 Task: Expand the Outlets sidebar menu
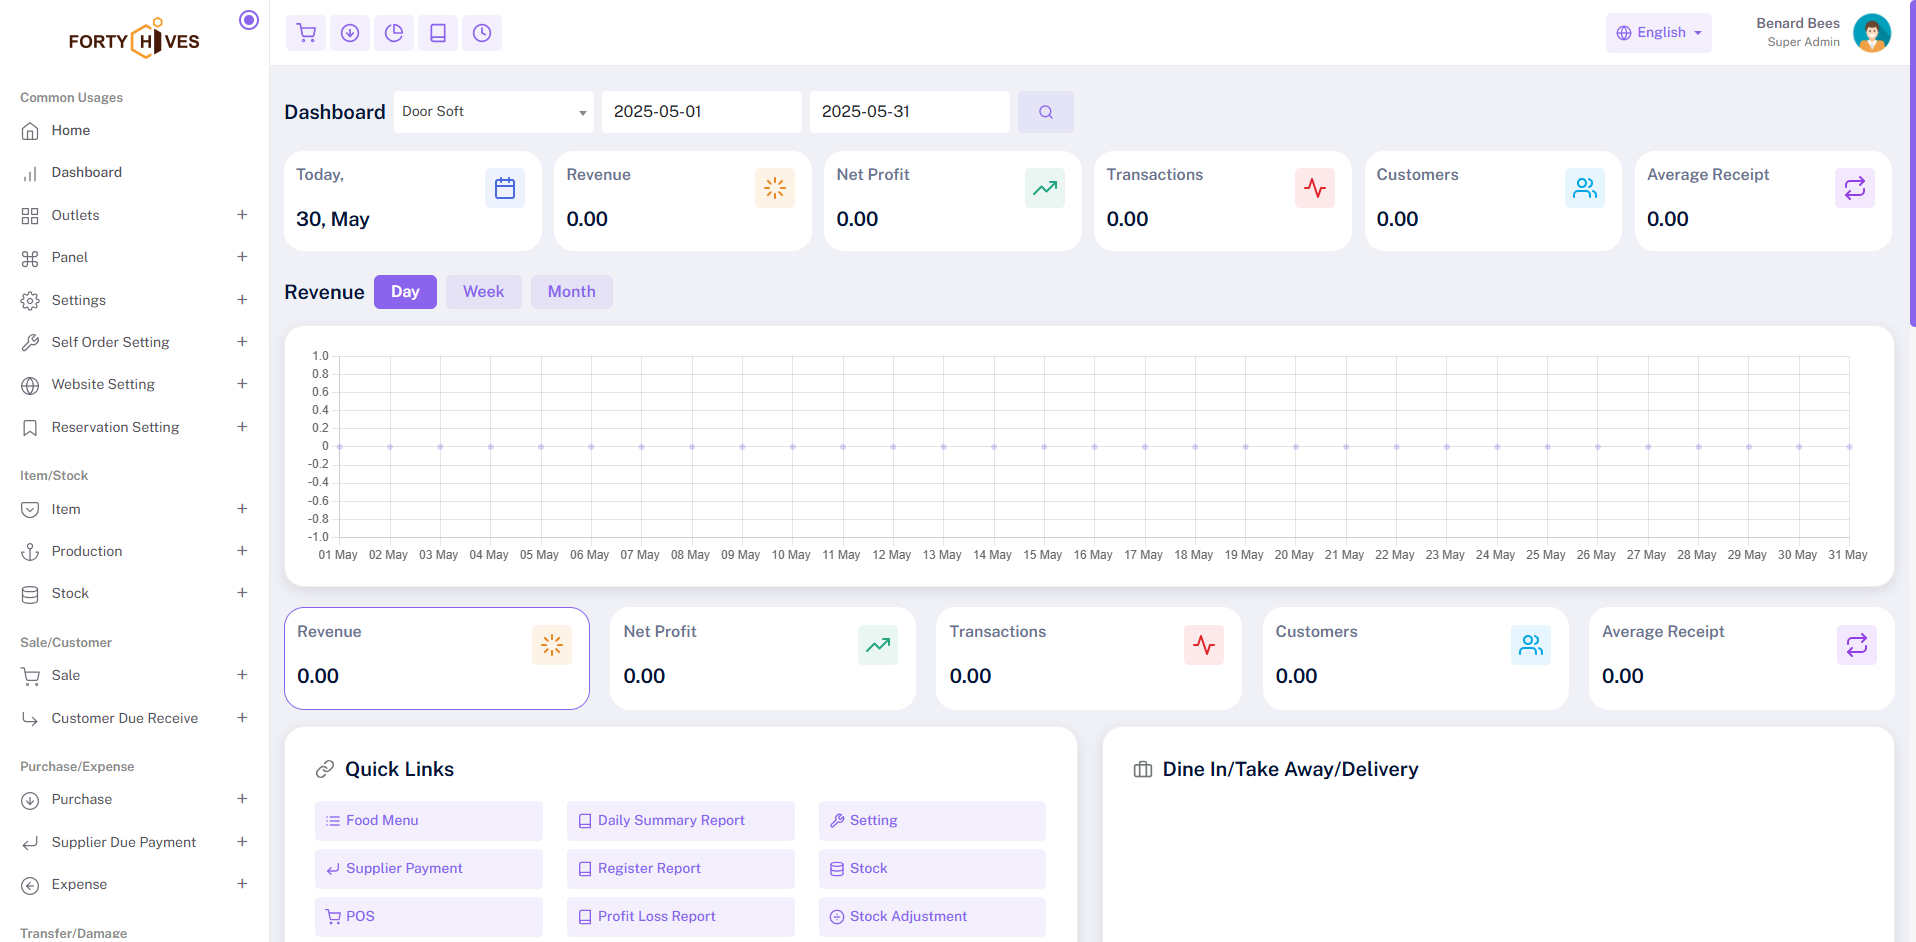(134, 215)
